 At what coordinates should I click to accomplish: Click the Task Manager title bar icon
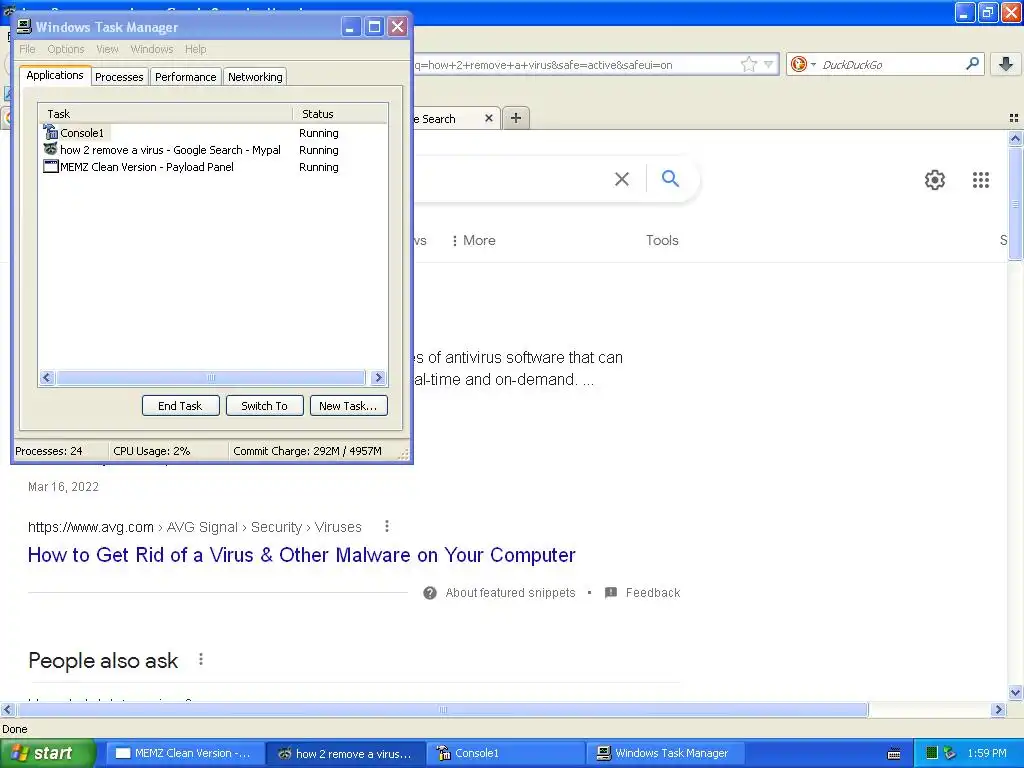(24, 26)
